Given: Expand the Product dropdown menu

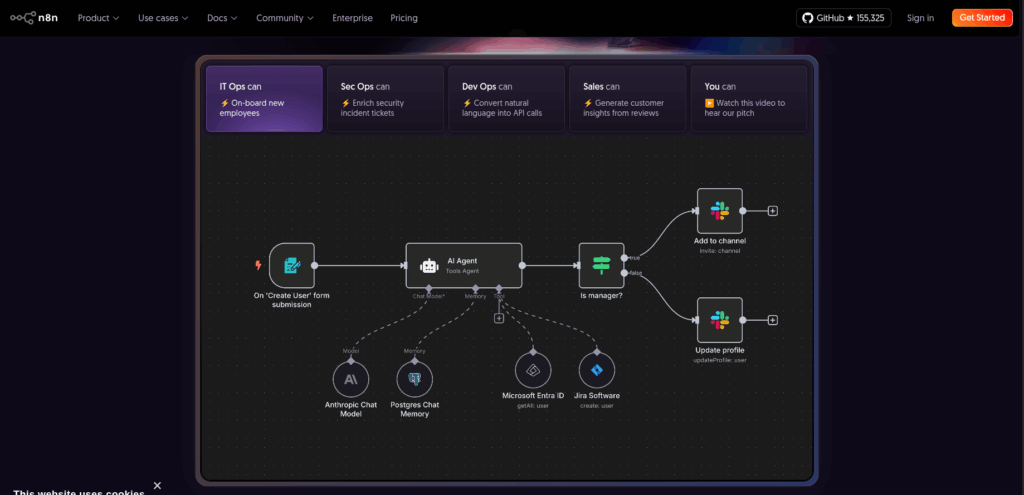Looking at the screenshot, I should click(x=98, y=18).
